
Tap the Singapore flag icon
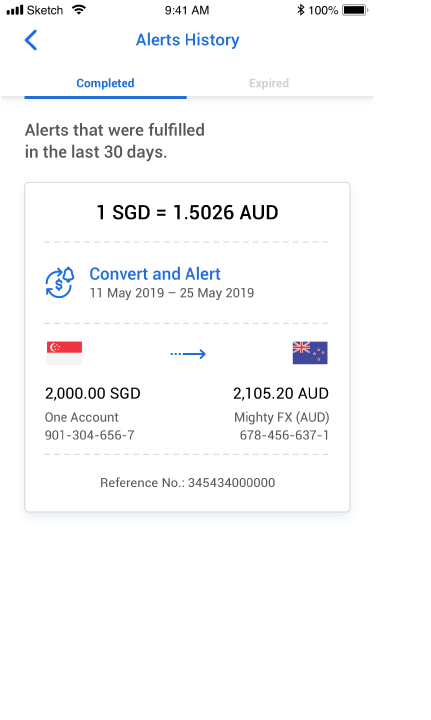[64, 353]
